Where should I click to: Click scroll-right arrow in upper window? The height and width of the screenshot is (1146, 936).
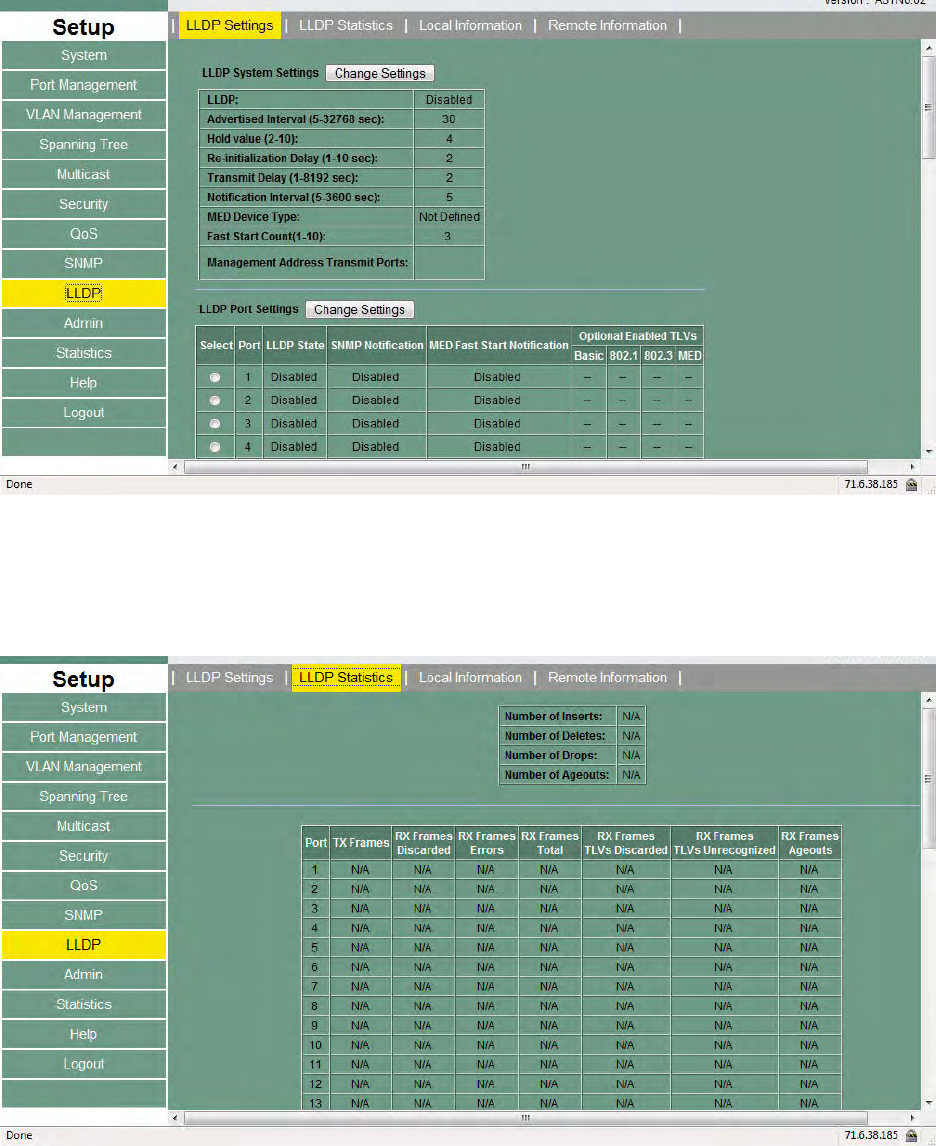point(912,466)
